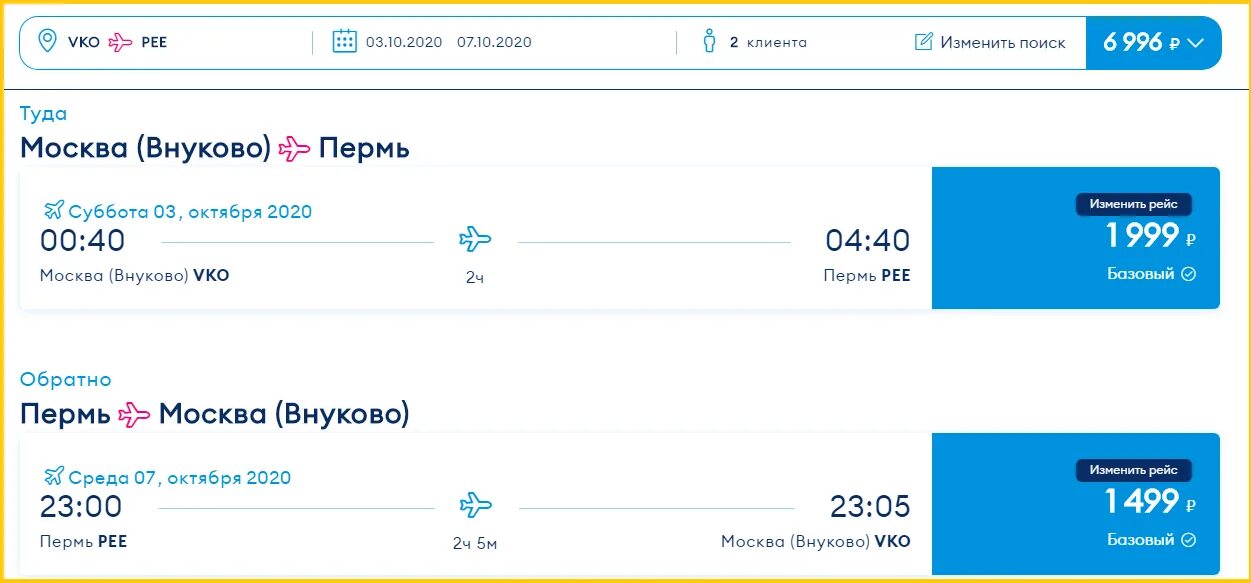Toggle the Базовый fare checkmark for return flight

point(1188,540)
